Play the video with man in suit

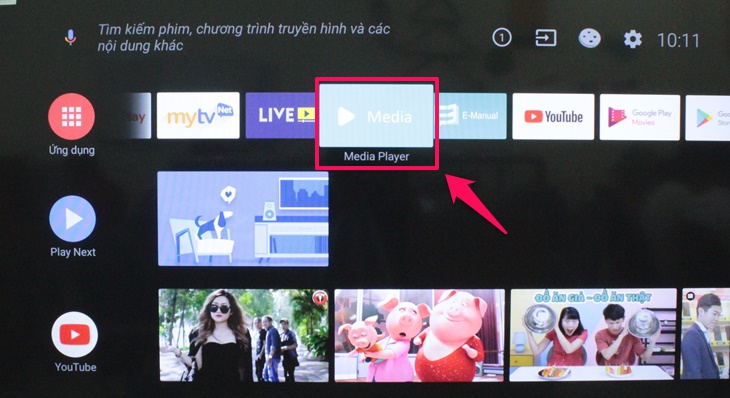tap(706, 334)
